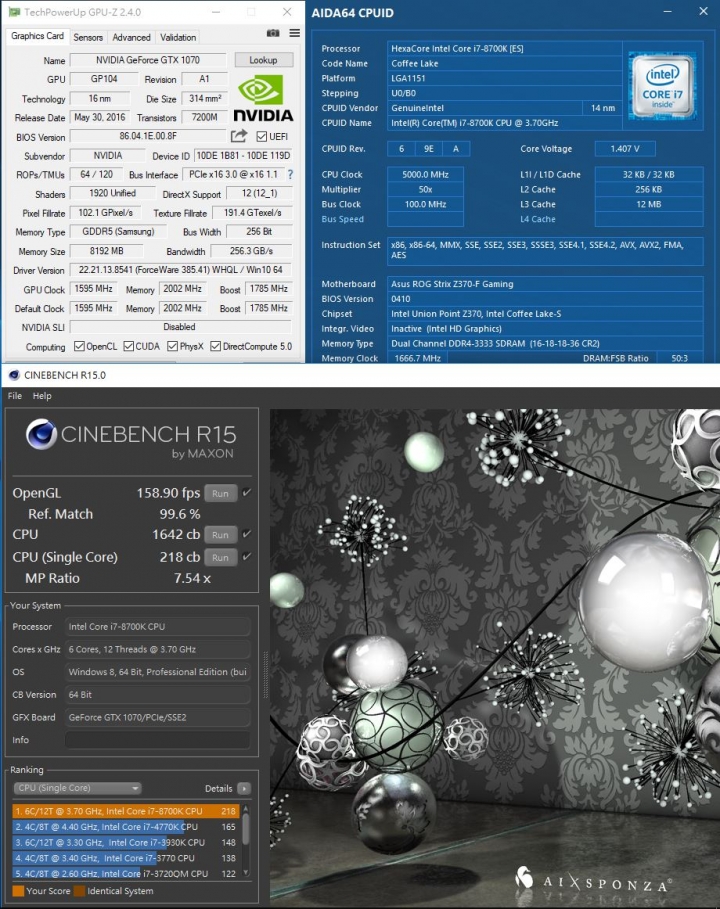720x909 pixels.
Task: Toggle the DirectCompute 5.0 checkbox
Action: pos(216,346)
